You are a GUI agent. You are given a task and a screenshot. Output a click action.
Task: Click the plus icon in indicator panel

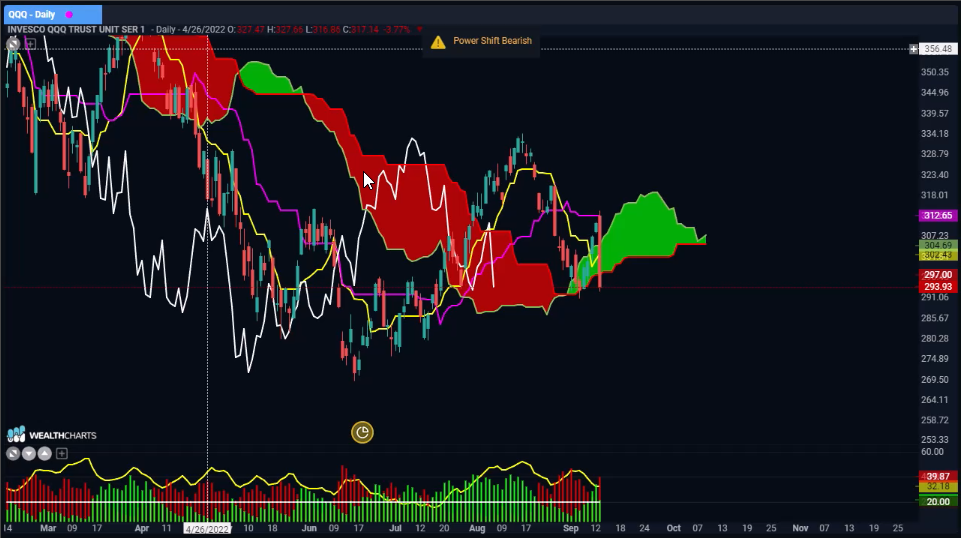coord(62,453)
